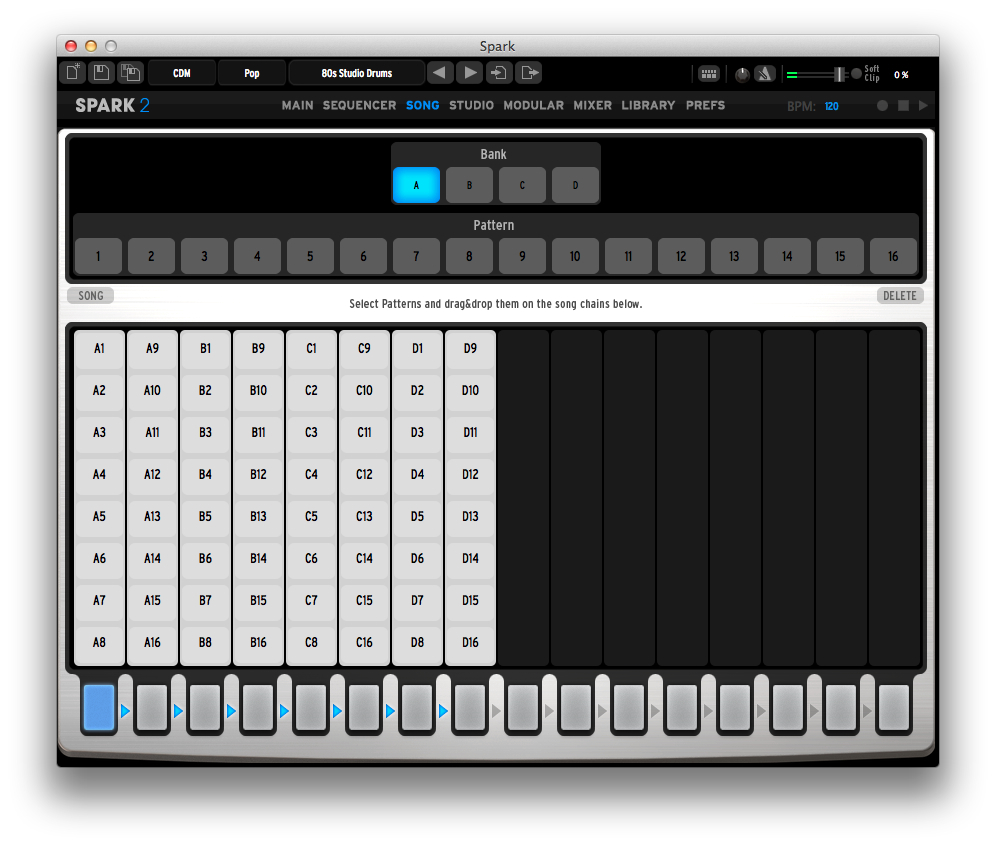Click the tempo knob icon in the toolbar
This screenshot has width=996, height=846.
pos(742,74)
